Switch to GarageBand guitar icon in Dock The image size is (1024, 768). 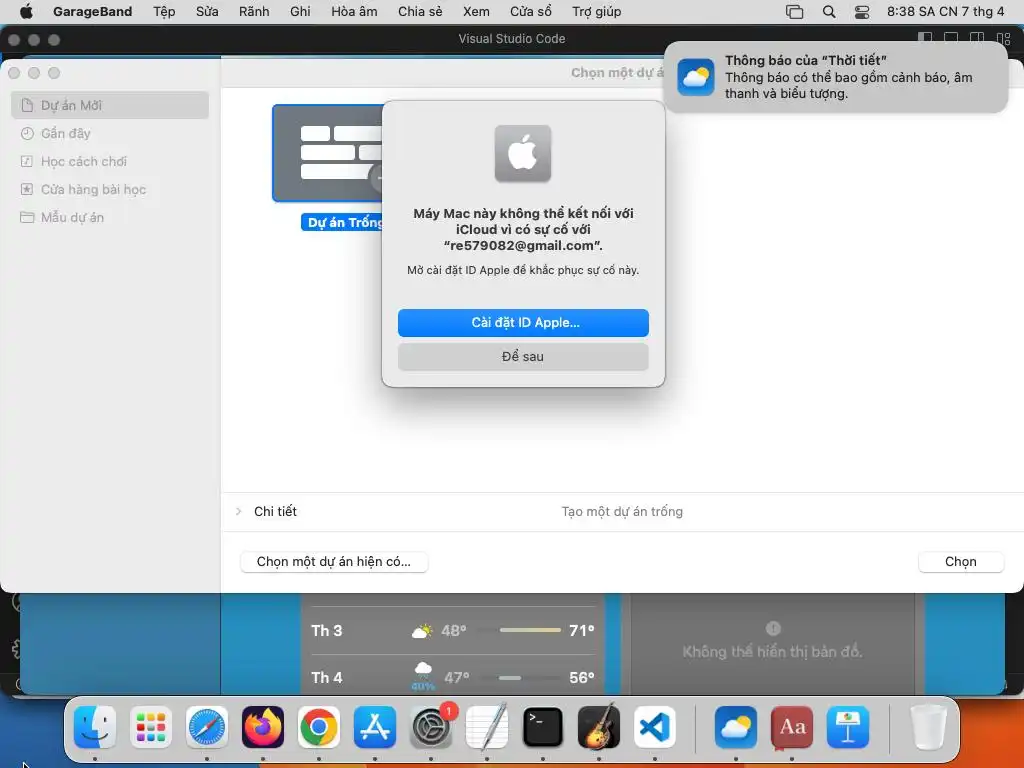(599, 727)
